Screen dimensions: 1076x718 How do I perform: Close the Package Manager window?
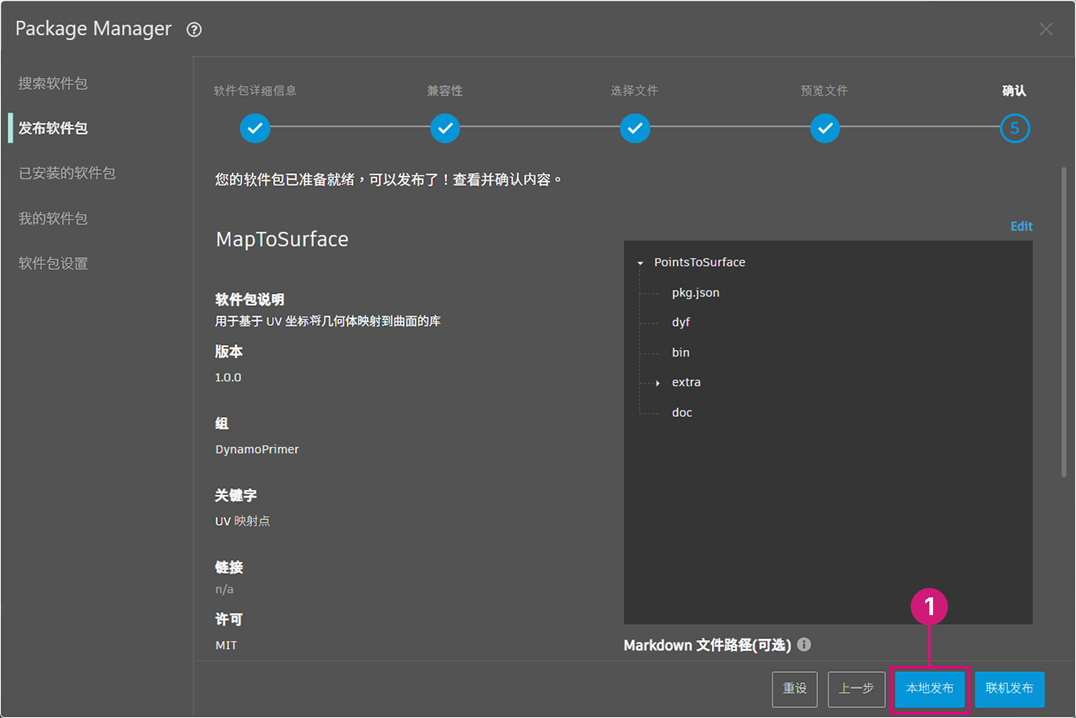(x=1046, y=29)
